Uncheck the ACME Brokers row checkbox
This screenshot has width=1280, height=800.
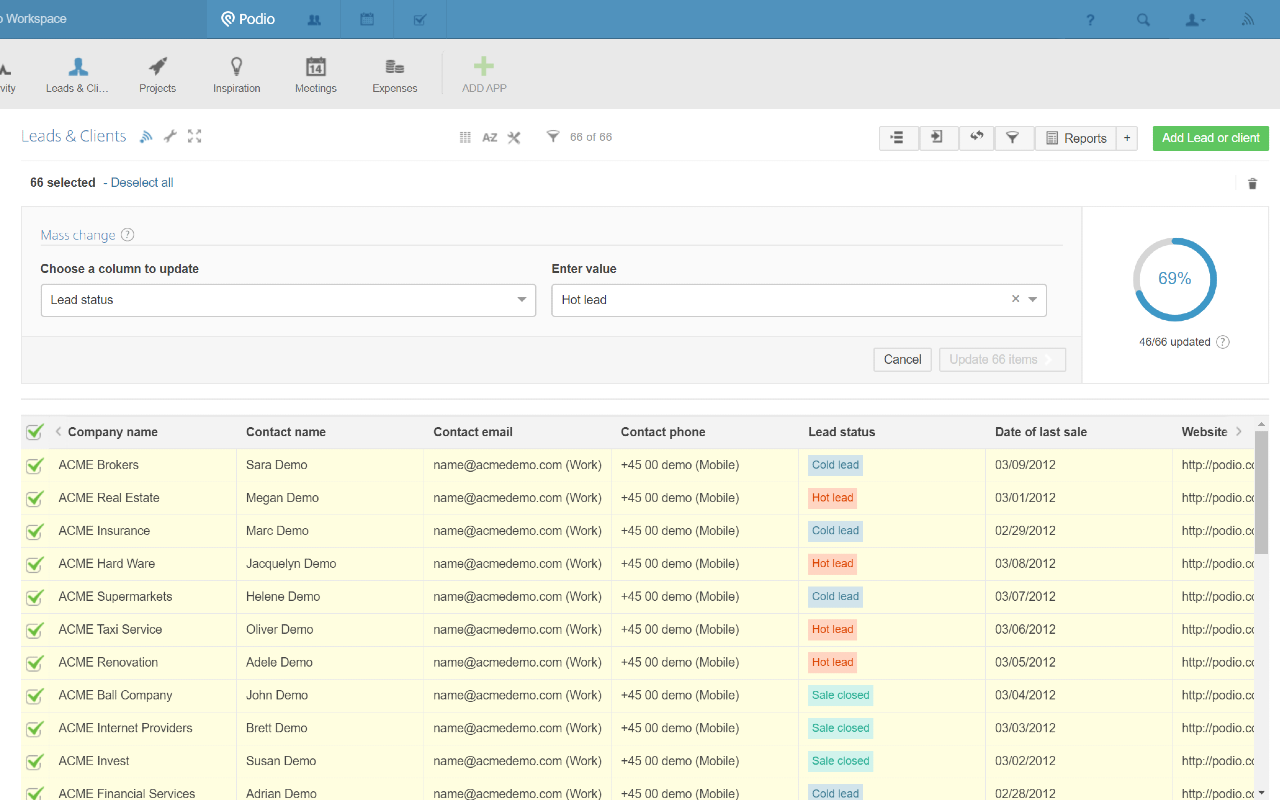[34, 465]
